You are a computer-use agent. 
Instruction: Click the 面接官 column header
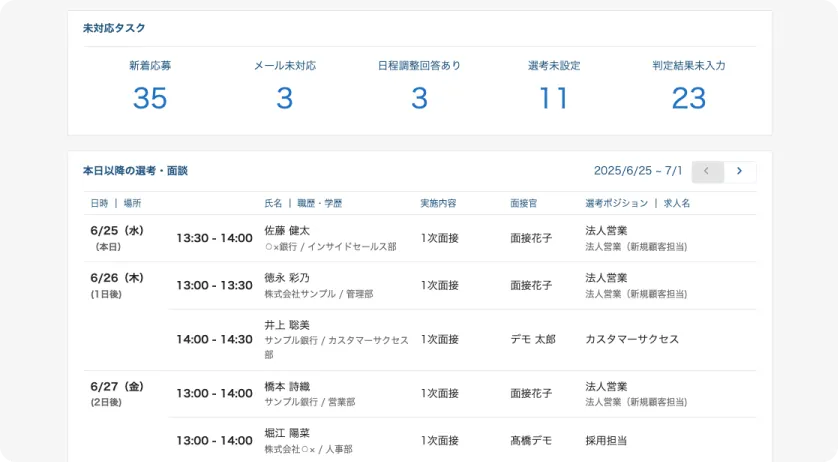[523, 203]
